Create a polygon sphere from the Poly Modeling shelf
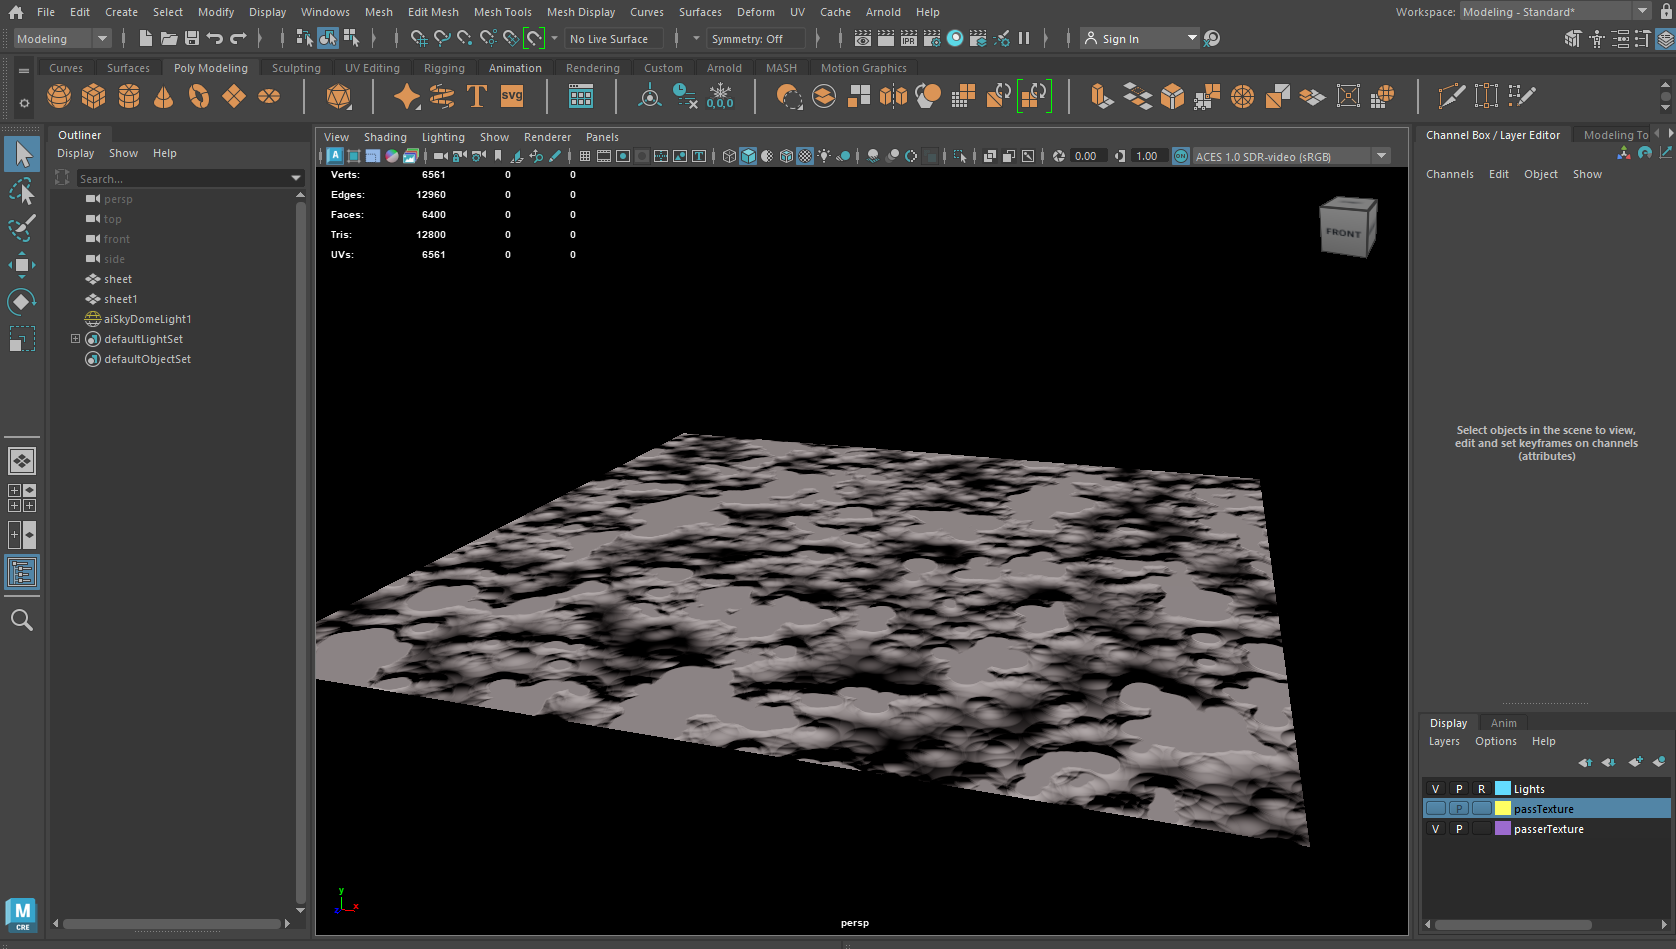This screenshot has width=1676, height=949. click(59, 96)
